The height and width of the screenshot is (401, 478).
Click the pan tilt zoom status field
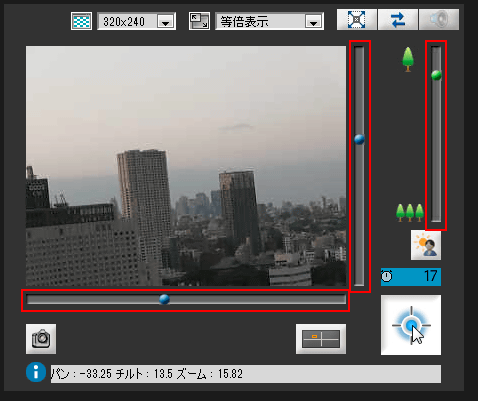(x=246, y=374)
